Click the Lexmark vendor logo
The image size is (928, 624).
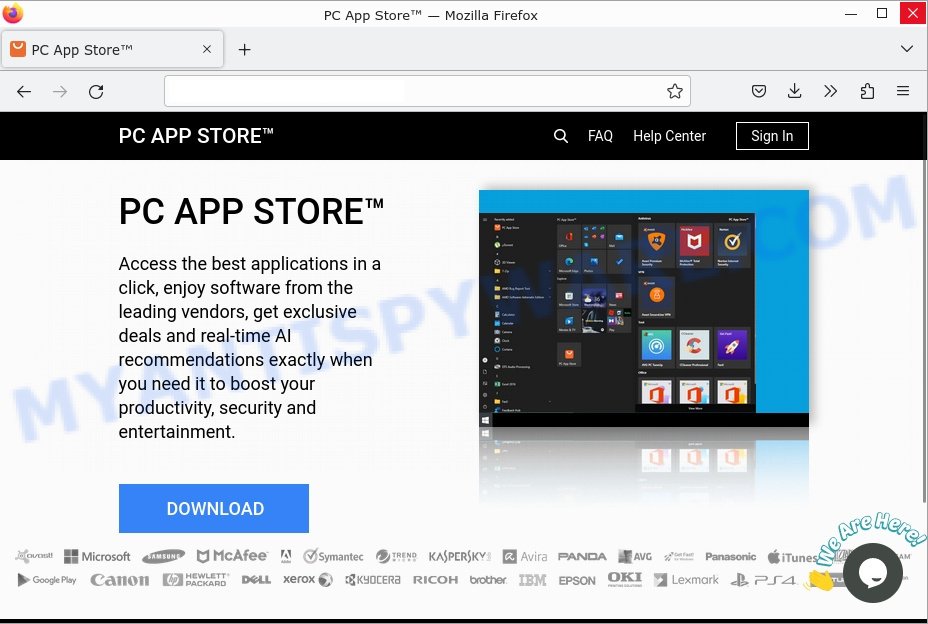[687, 580]
